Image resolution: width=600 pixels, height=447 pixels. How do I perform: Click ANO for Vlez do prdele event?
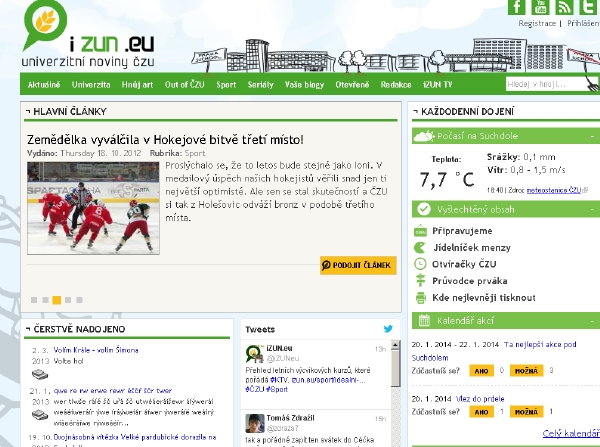click(481, 412)
